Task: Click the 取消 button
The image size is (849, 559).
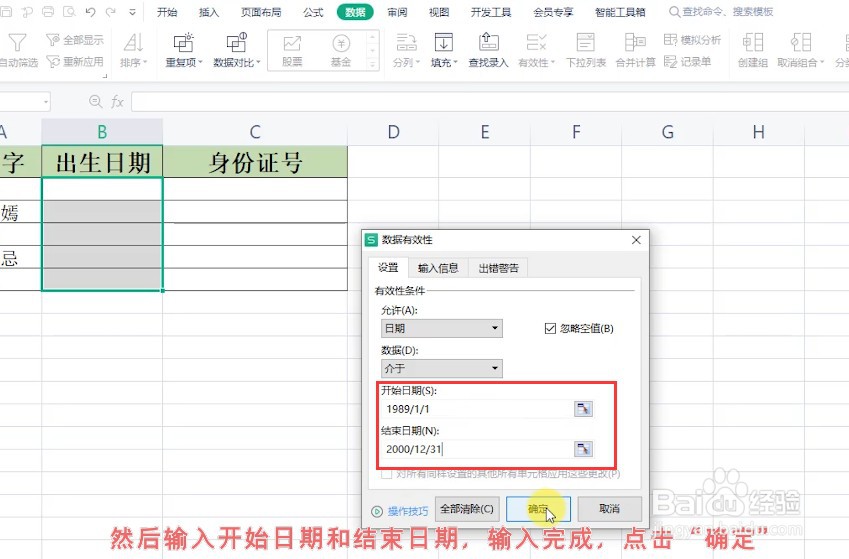Action: coord(610,509)
